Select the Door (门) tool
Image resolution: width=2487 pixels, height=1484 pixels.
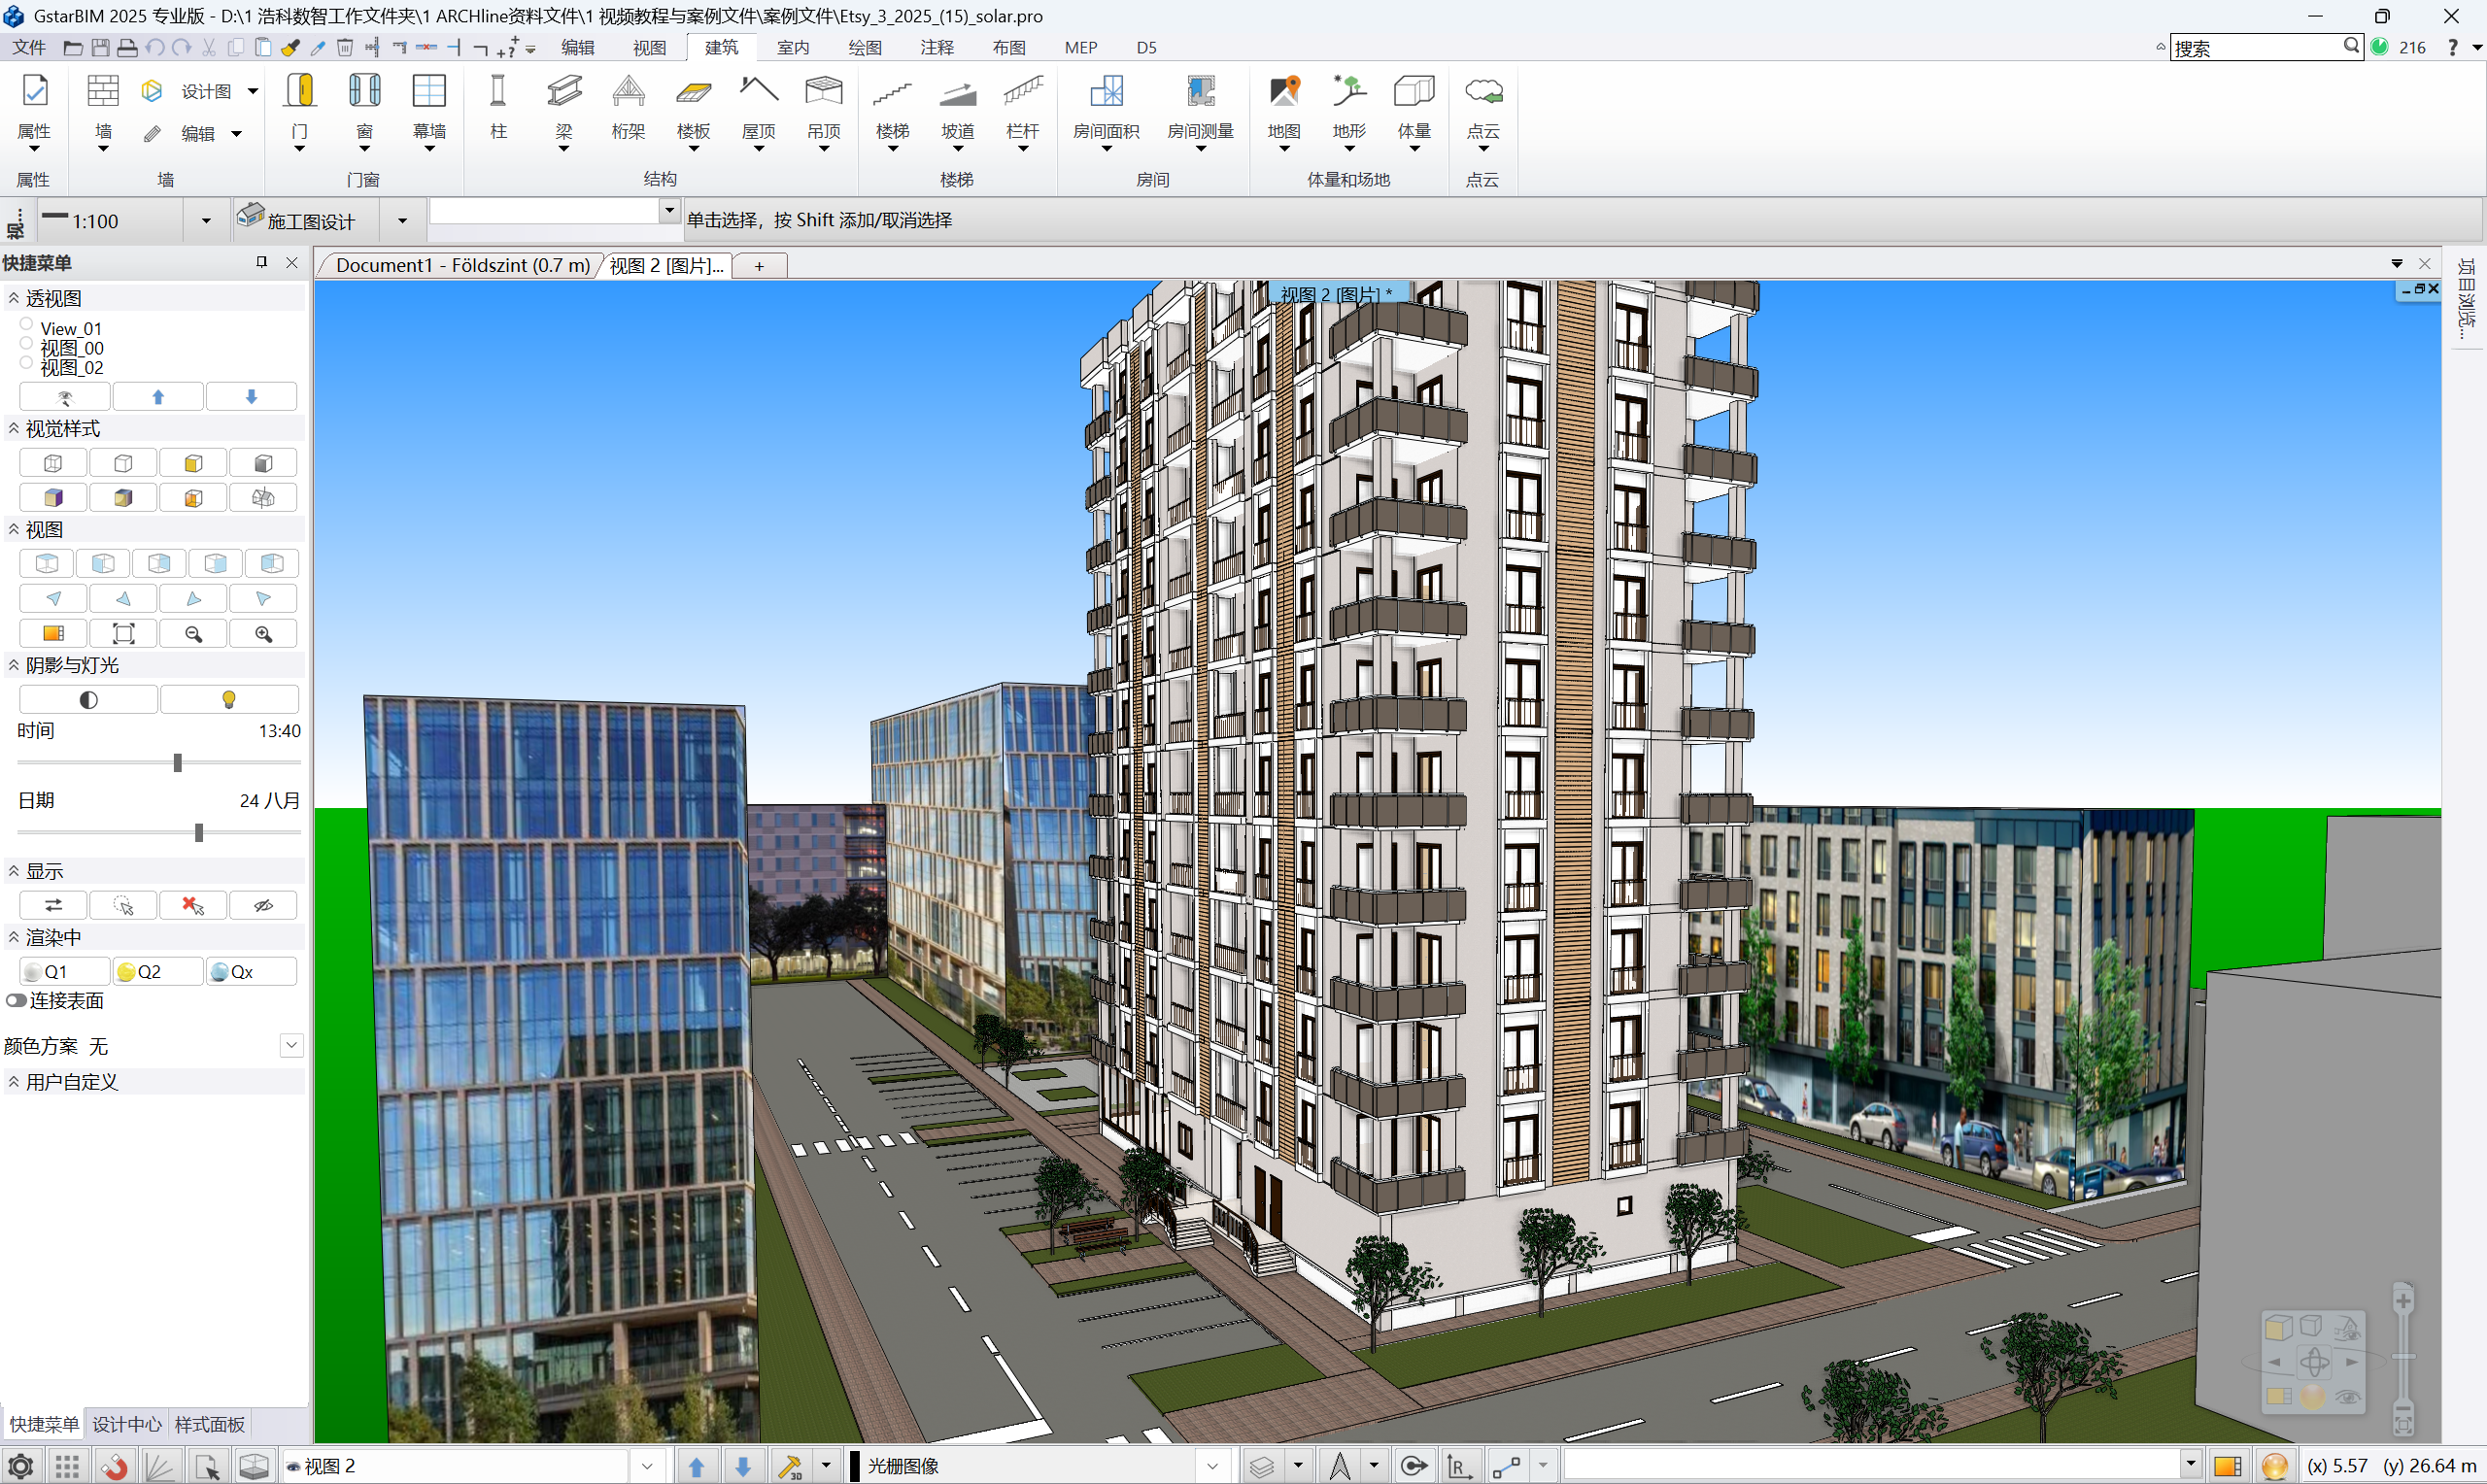[299, 92]
